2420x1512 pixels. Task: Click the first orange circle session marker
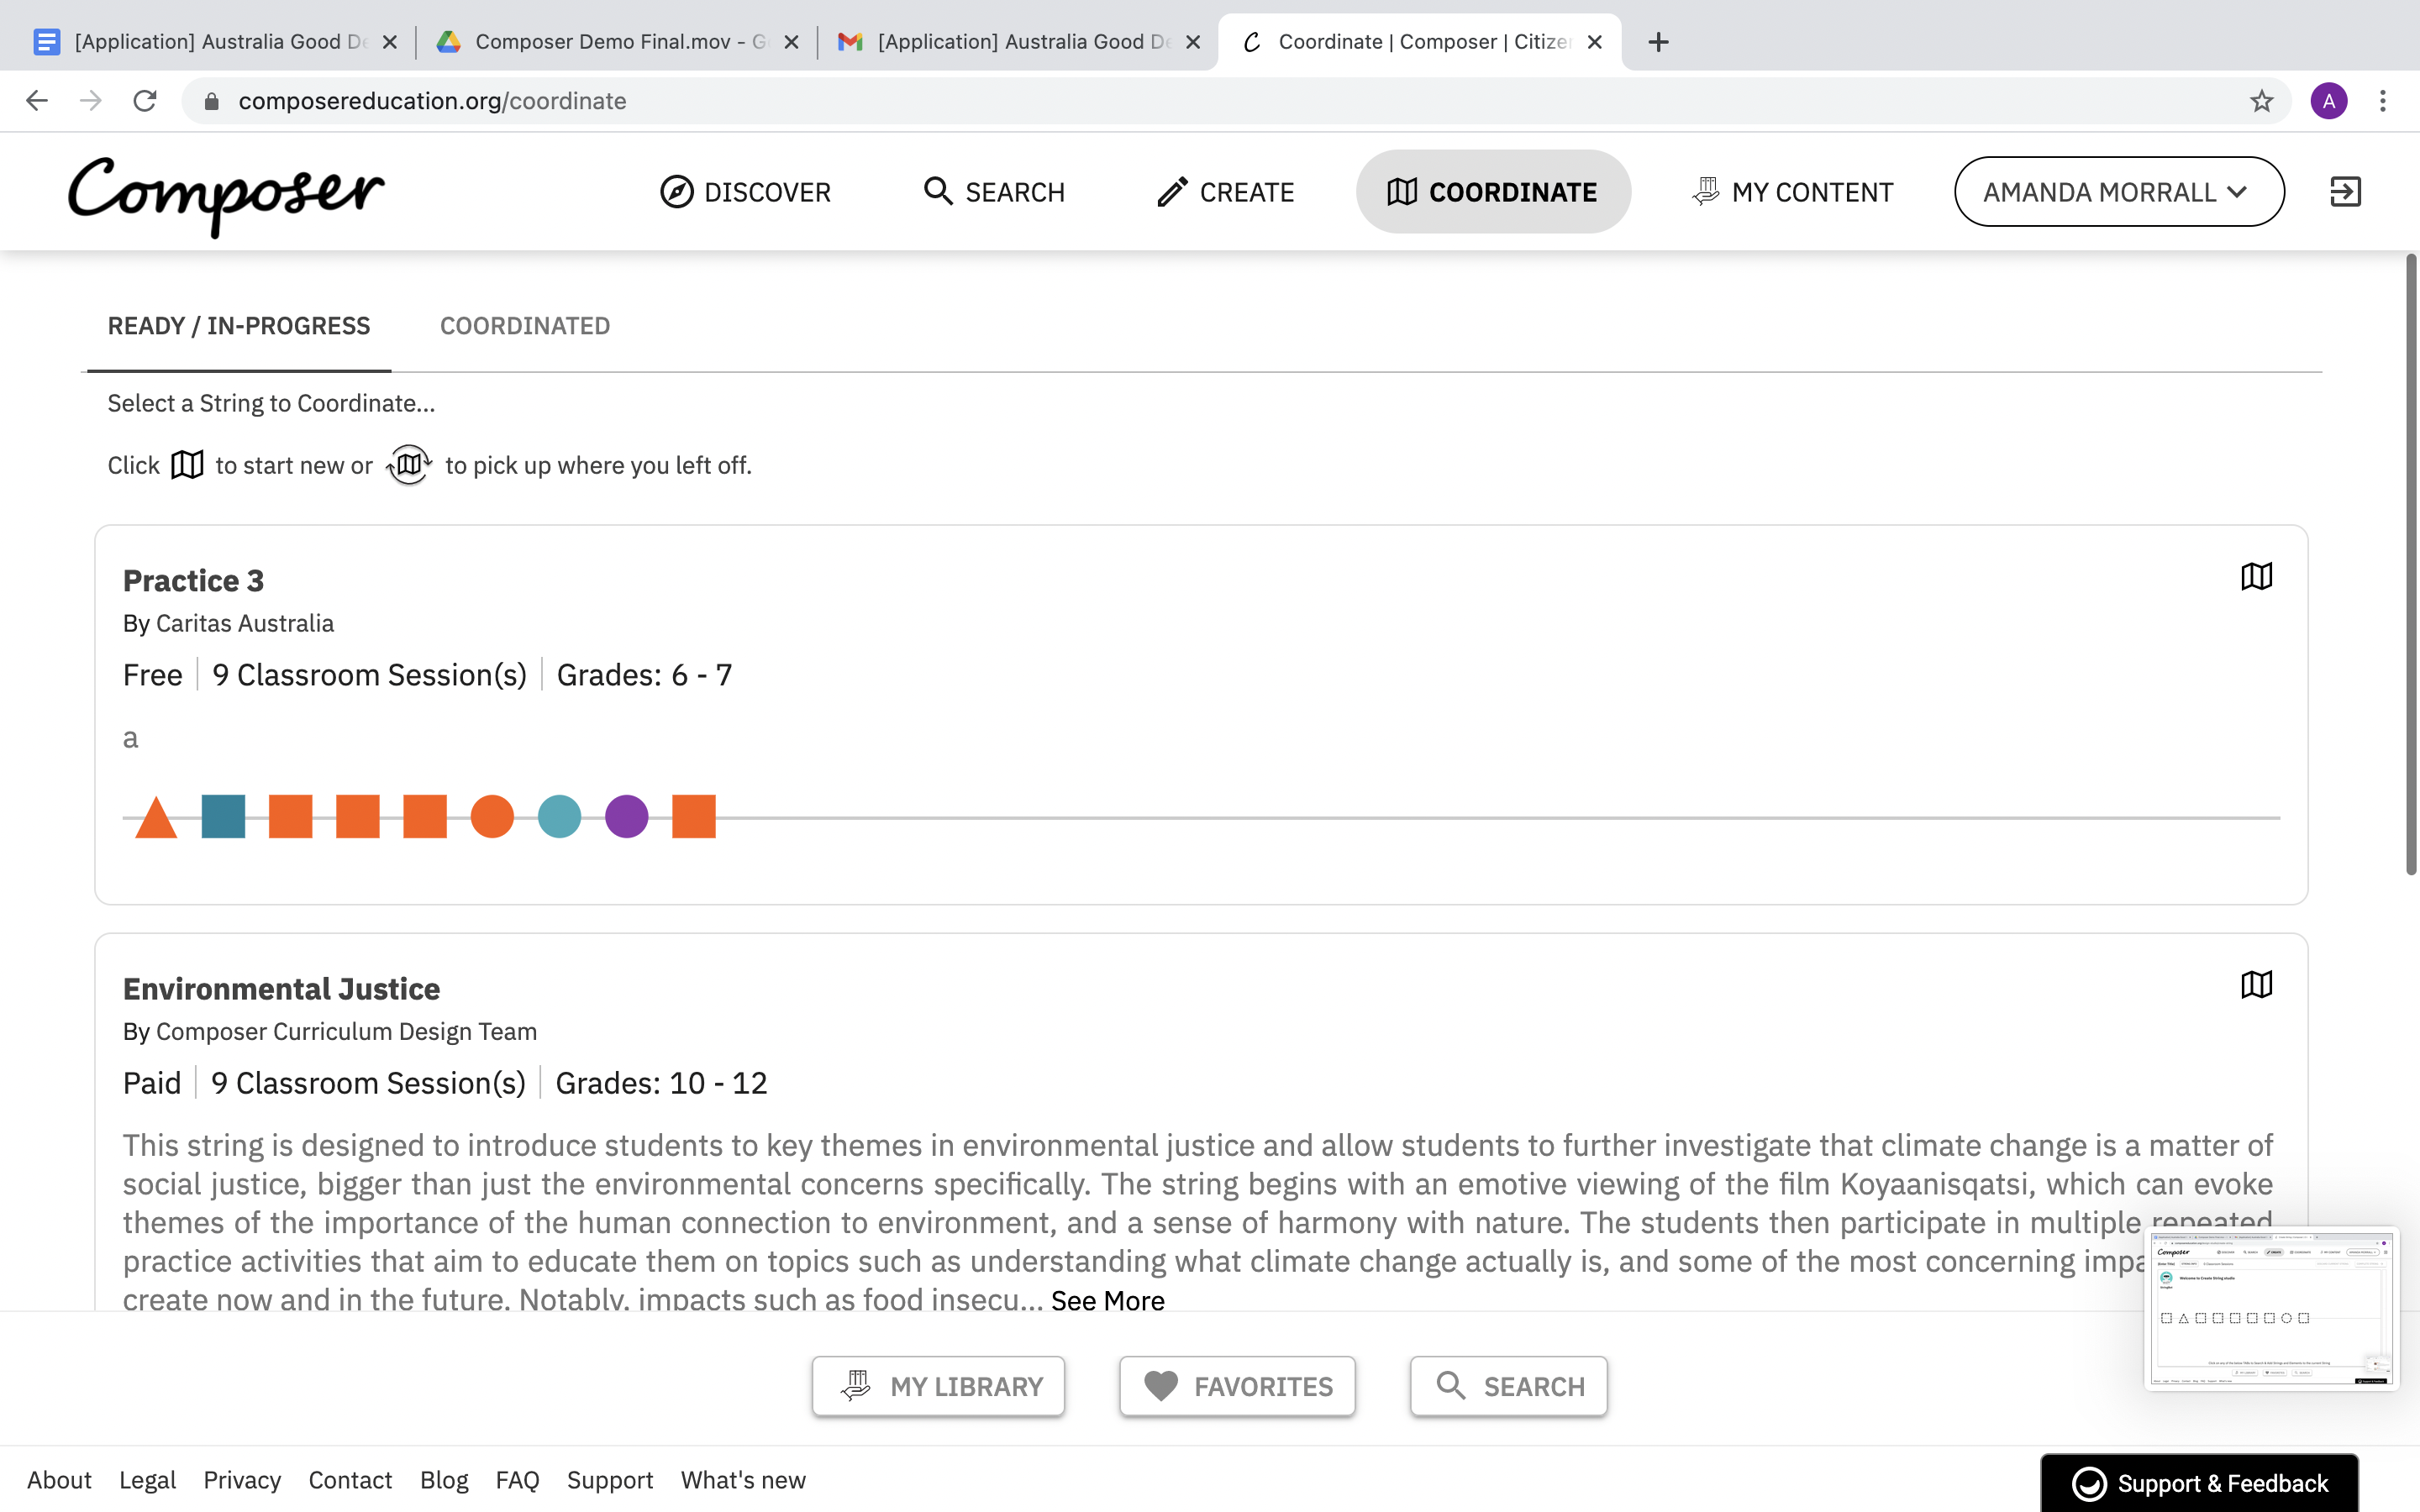[492, 816]
